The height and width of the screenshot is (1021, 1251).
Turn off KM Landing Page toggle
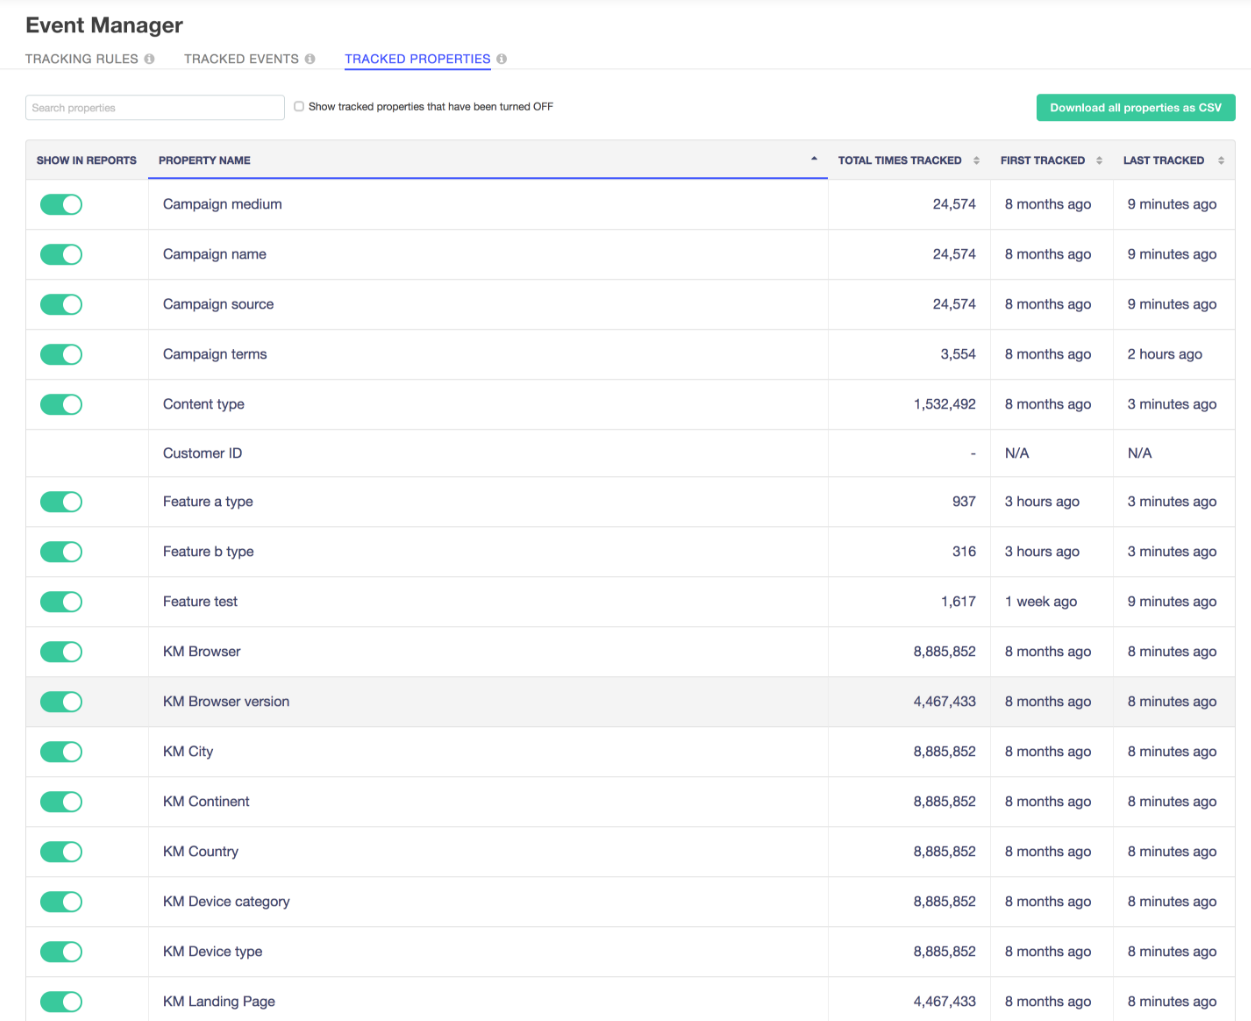pos(61,1001)
